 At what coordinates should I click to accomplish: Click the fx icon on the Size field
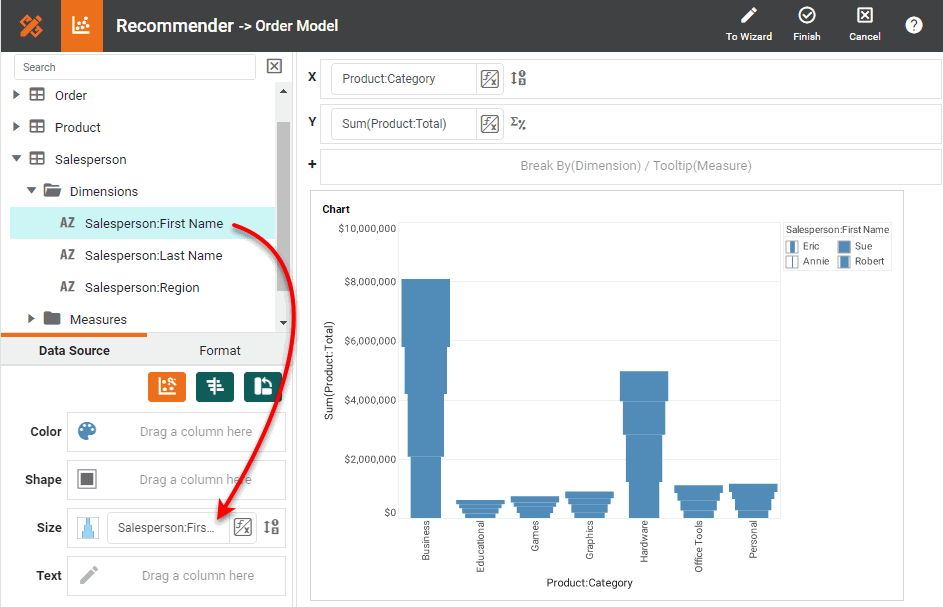242,526
